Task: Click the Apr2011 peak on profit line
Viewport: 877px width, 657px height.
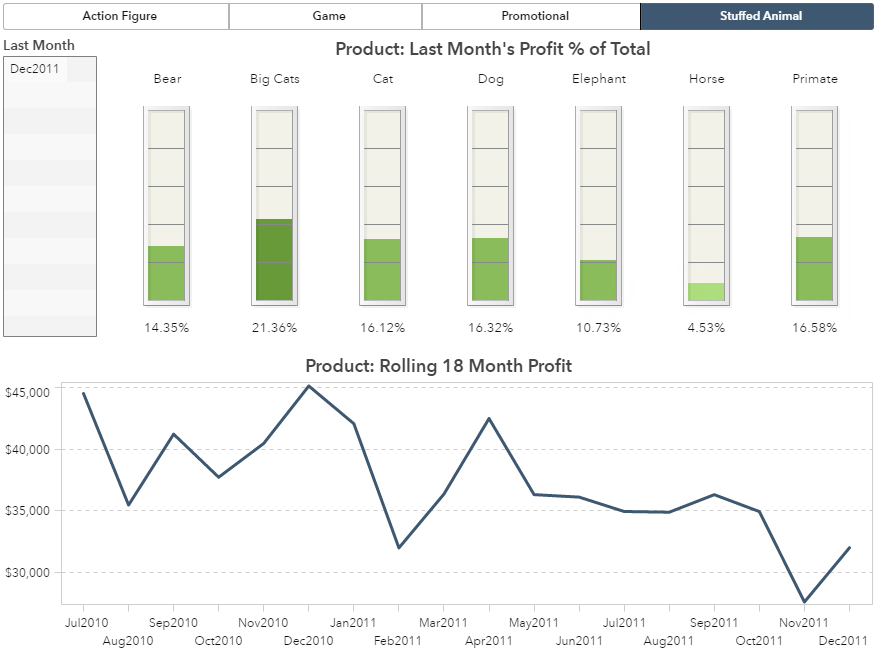Action: 489,418
